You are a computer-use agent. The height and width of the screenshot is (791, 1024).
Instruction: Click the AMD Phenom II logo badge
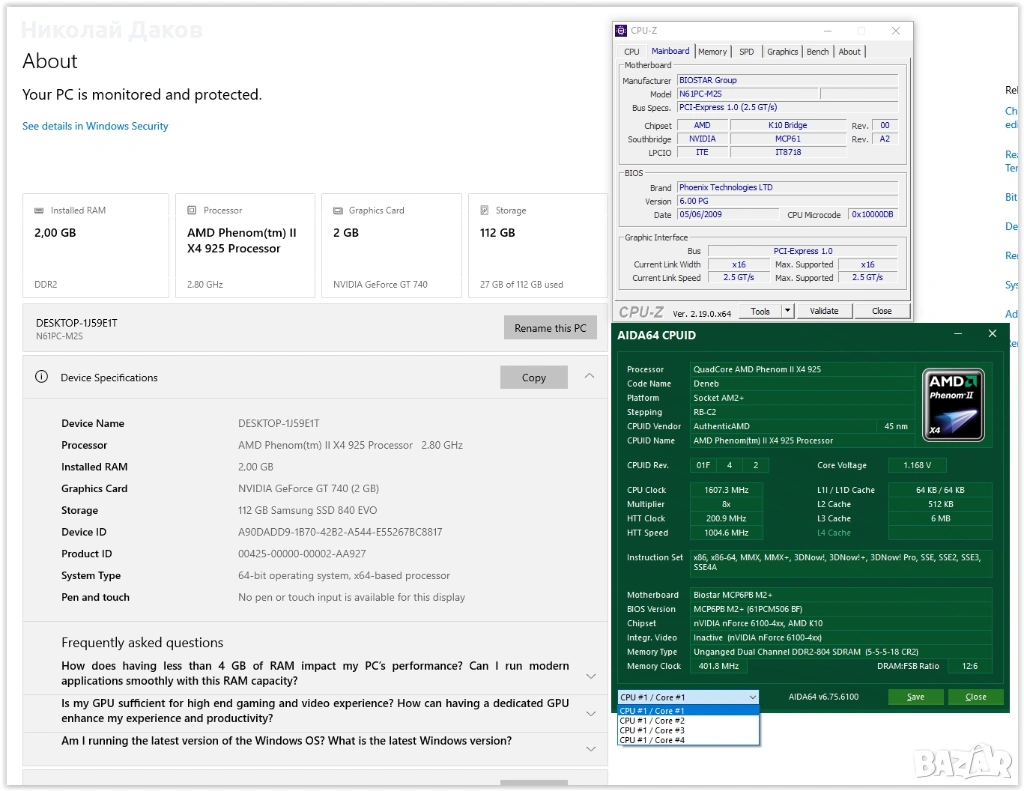953,405
